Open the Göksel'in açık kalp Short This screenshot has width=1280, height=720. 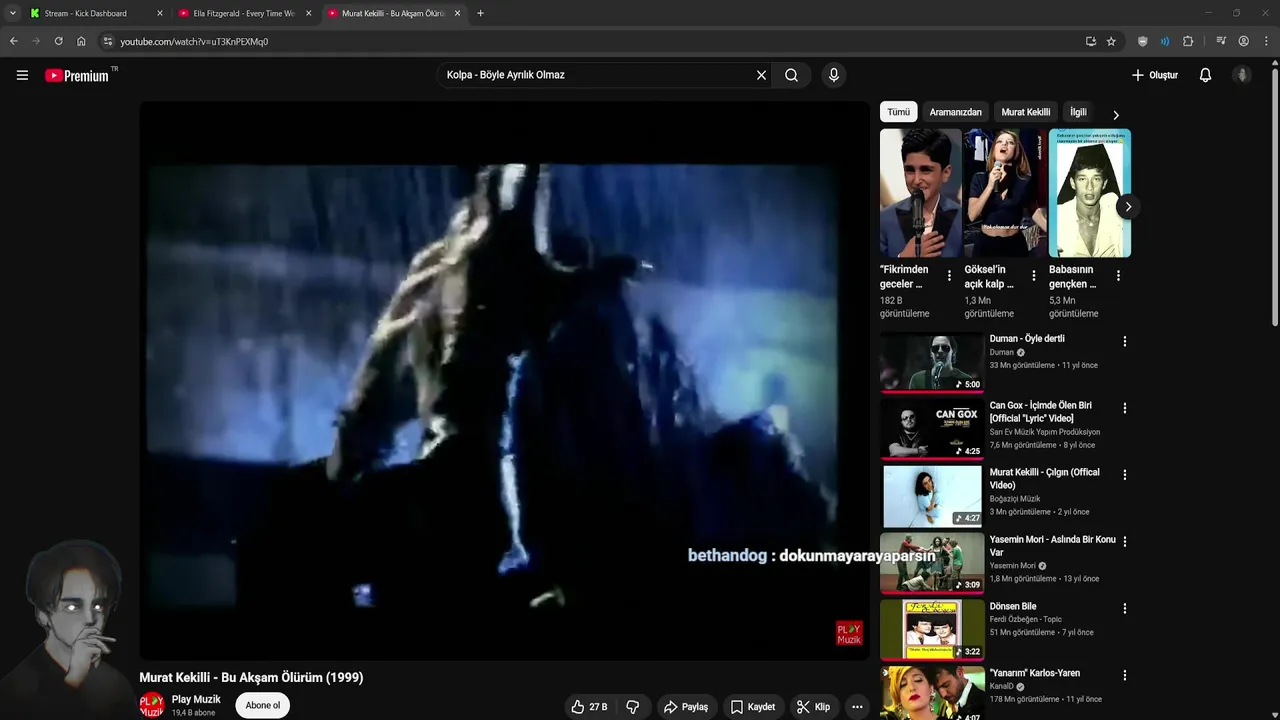click(x=1005, y=193)
